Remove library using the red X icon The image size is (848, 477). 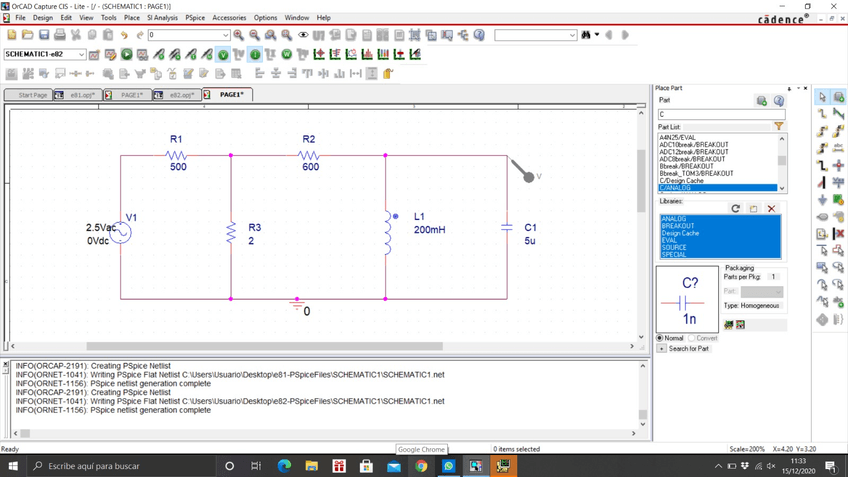coord(771,208)
